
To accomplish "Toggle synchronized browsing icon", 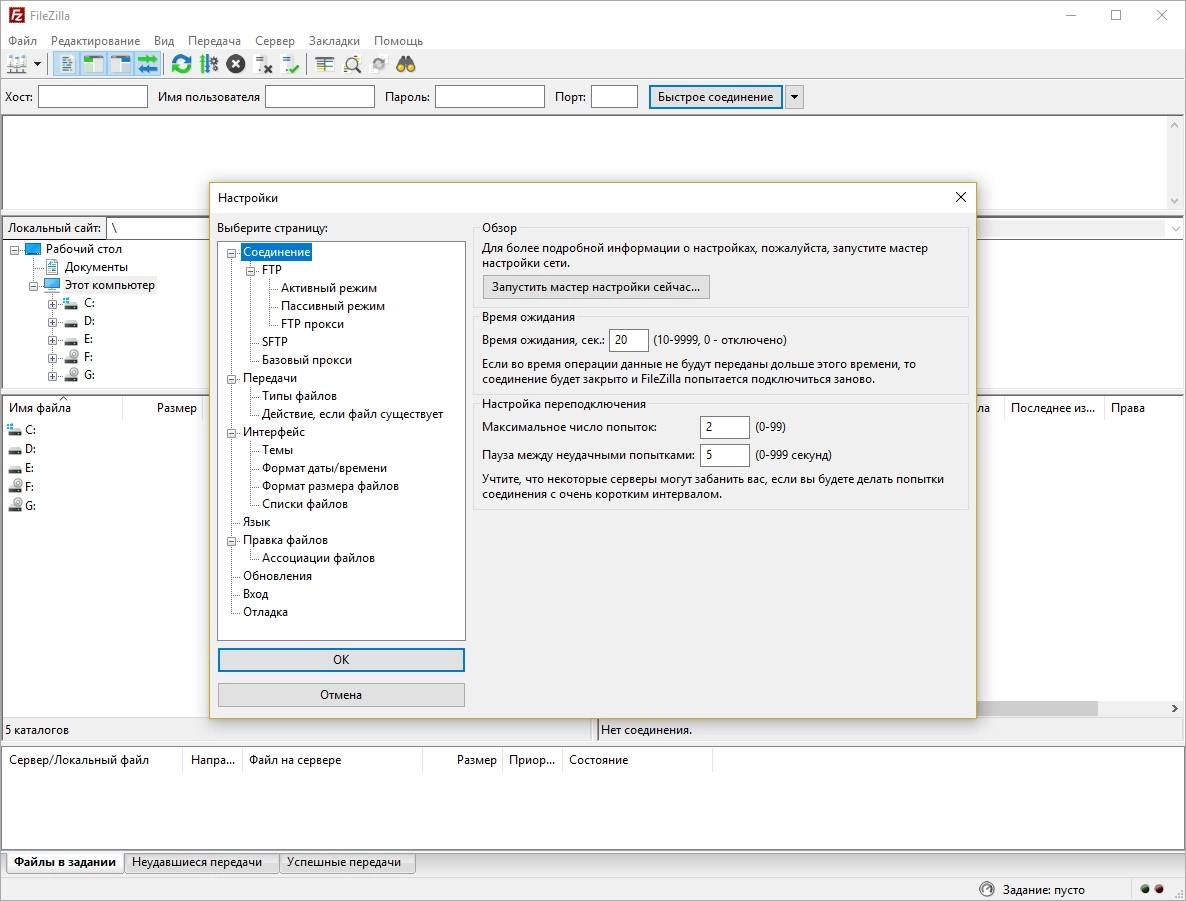I will pos(379,64).
